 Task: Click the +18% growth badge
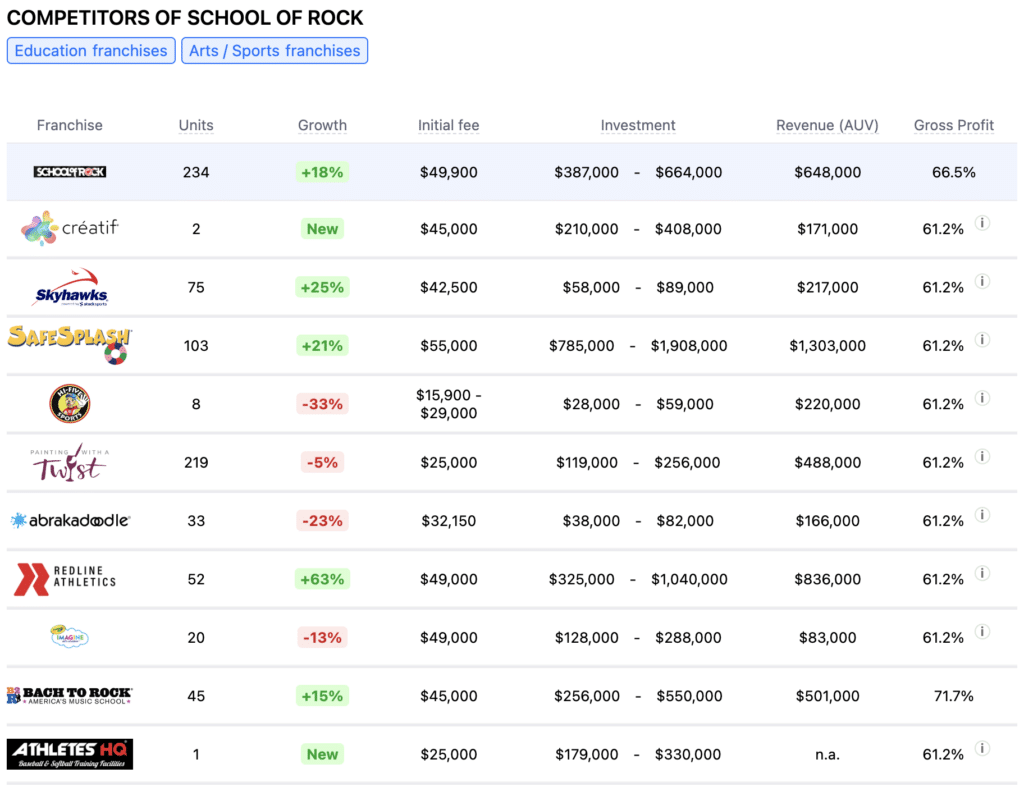pyautogui.click(x=323, y=172)
